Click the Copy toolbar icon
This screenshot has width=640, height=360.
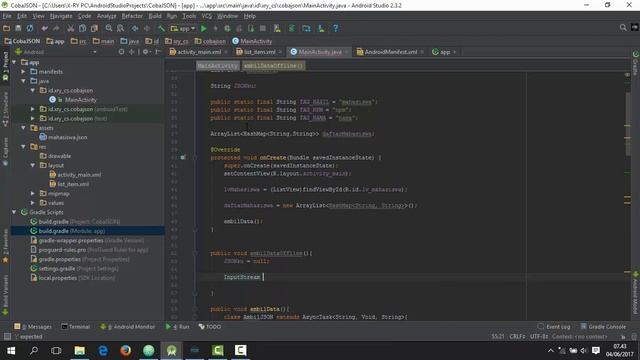(82, 28)
